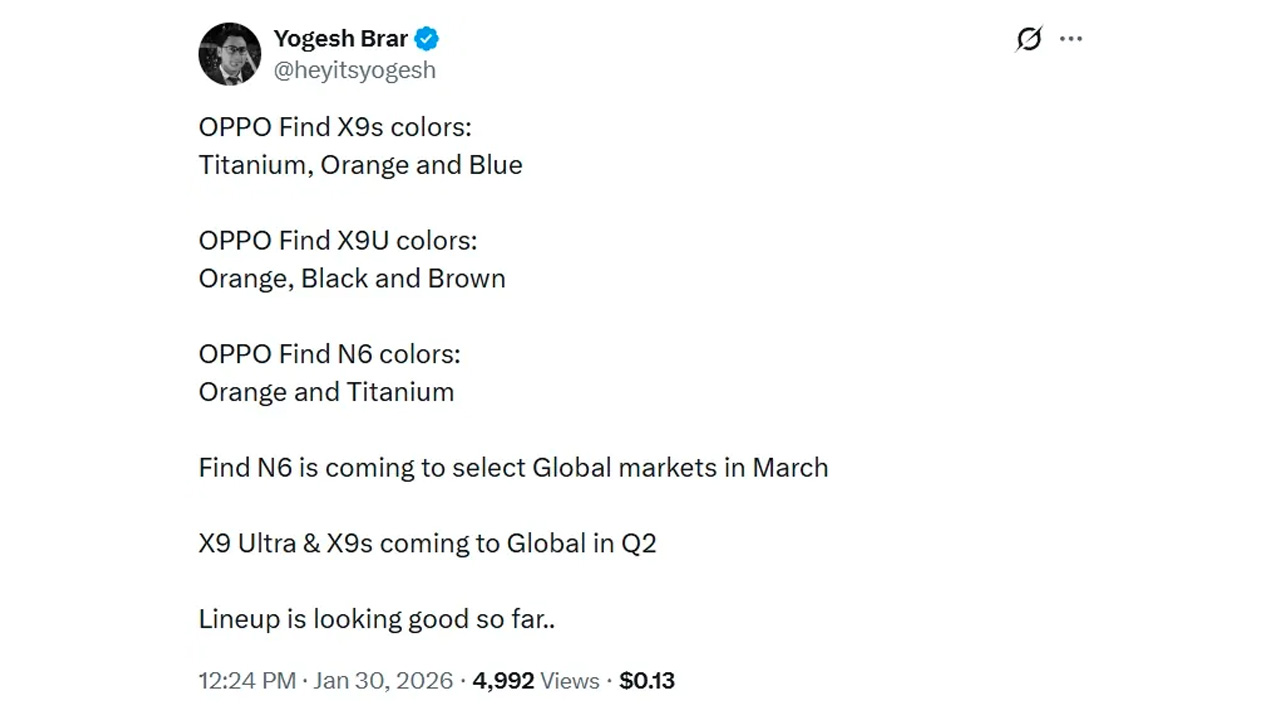Click the $0.13 value
The width and height of the screenshot is (1280, 720).
[x=647, y=681]
